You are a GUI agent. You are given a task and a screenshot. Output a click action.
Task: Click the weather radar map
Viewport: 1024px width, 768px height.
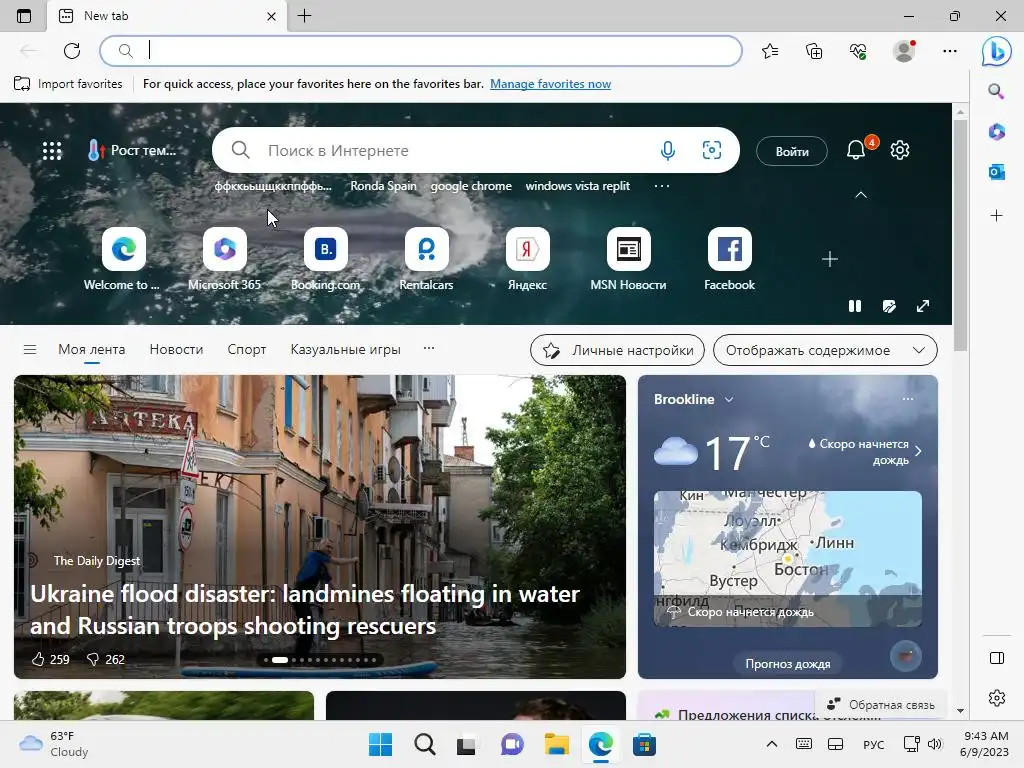[788, 559]
